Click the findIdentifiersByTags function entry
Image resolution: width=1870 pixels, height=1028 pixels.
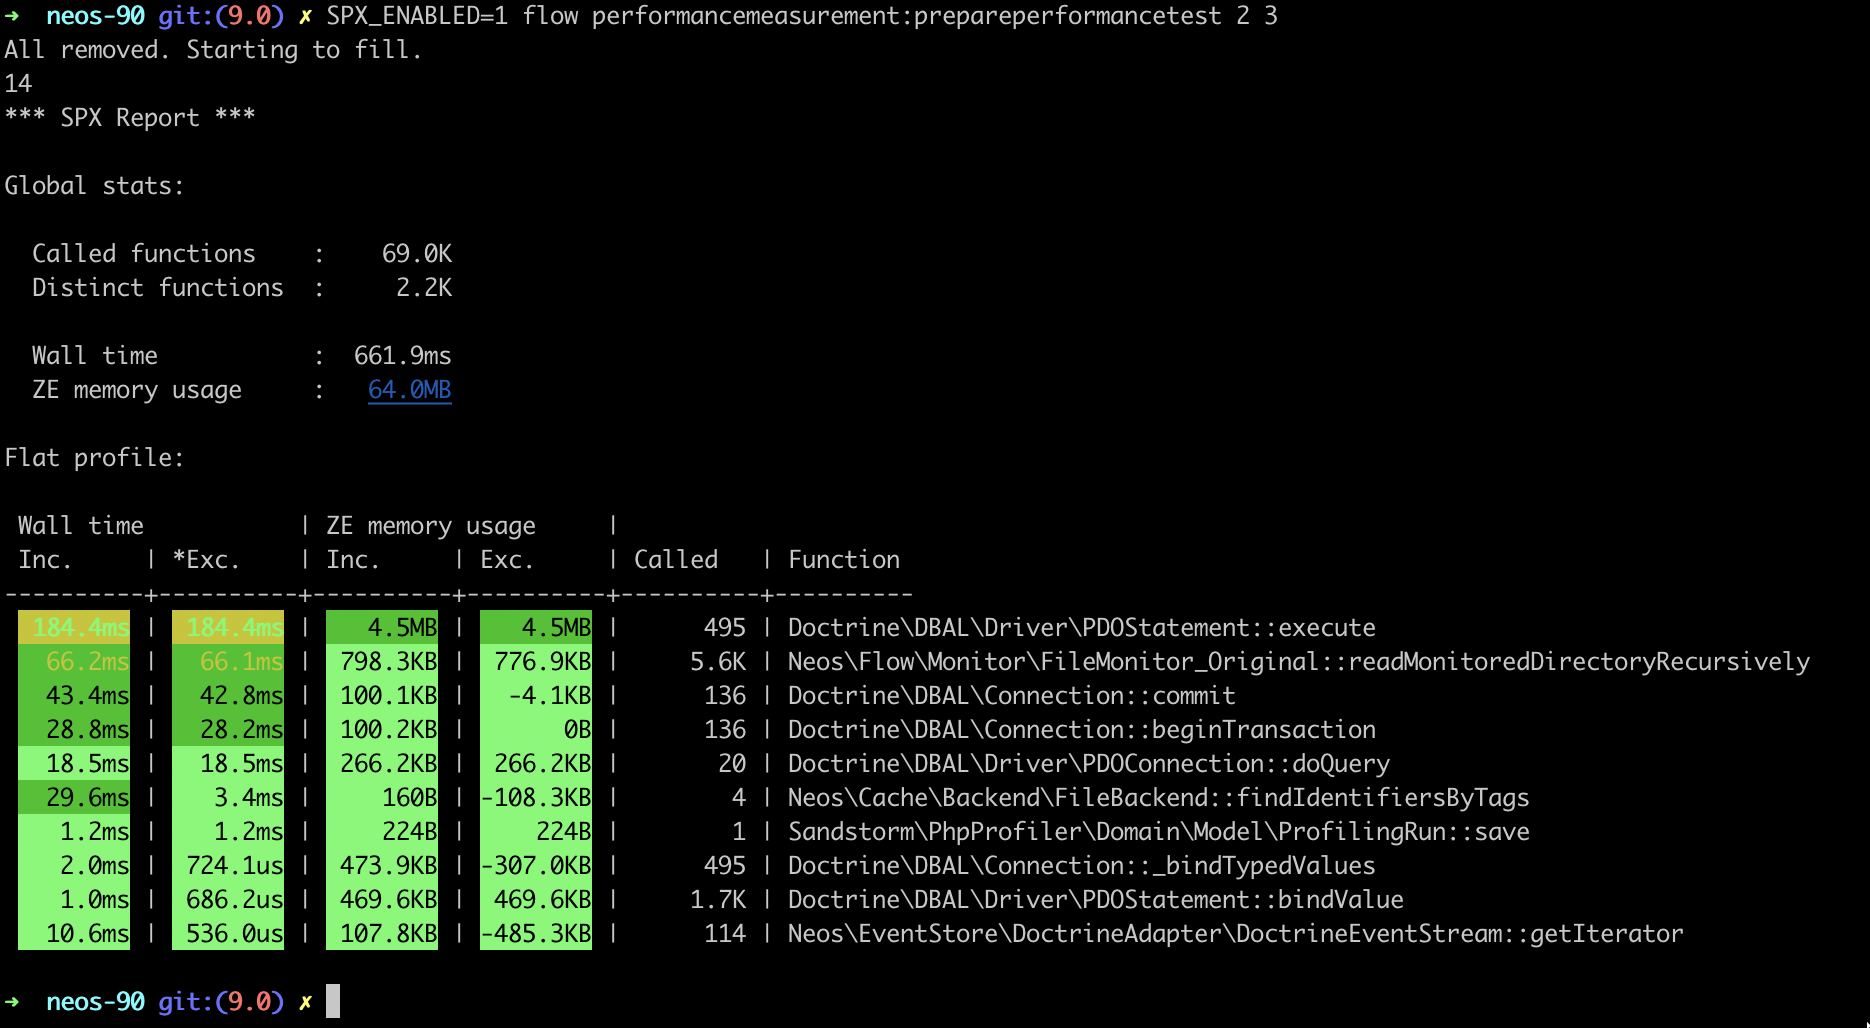click(x=1158, y=797)
